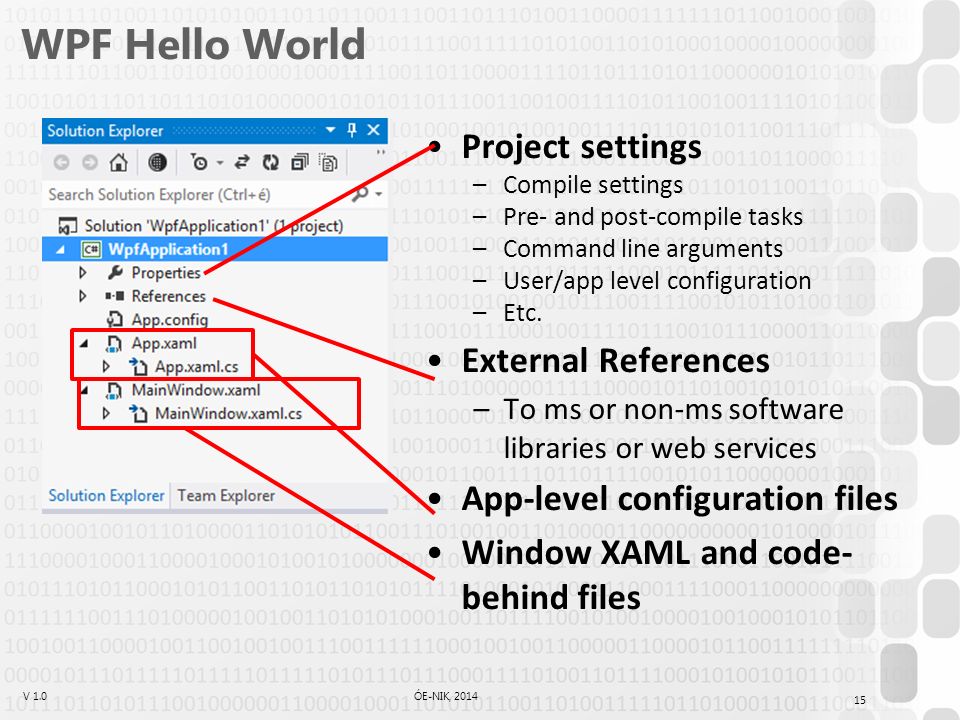Screen dimensions: 960x720
Task: Select the MainWindow.xaml.cs file
Action: point(228,414)
